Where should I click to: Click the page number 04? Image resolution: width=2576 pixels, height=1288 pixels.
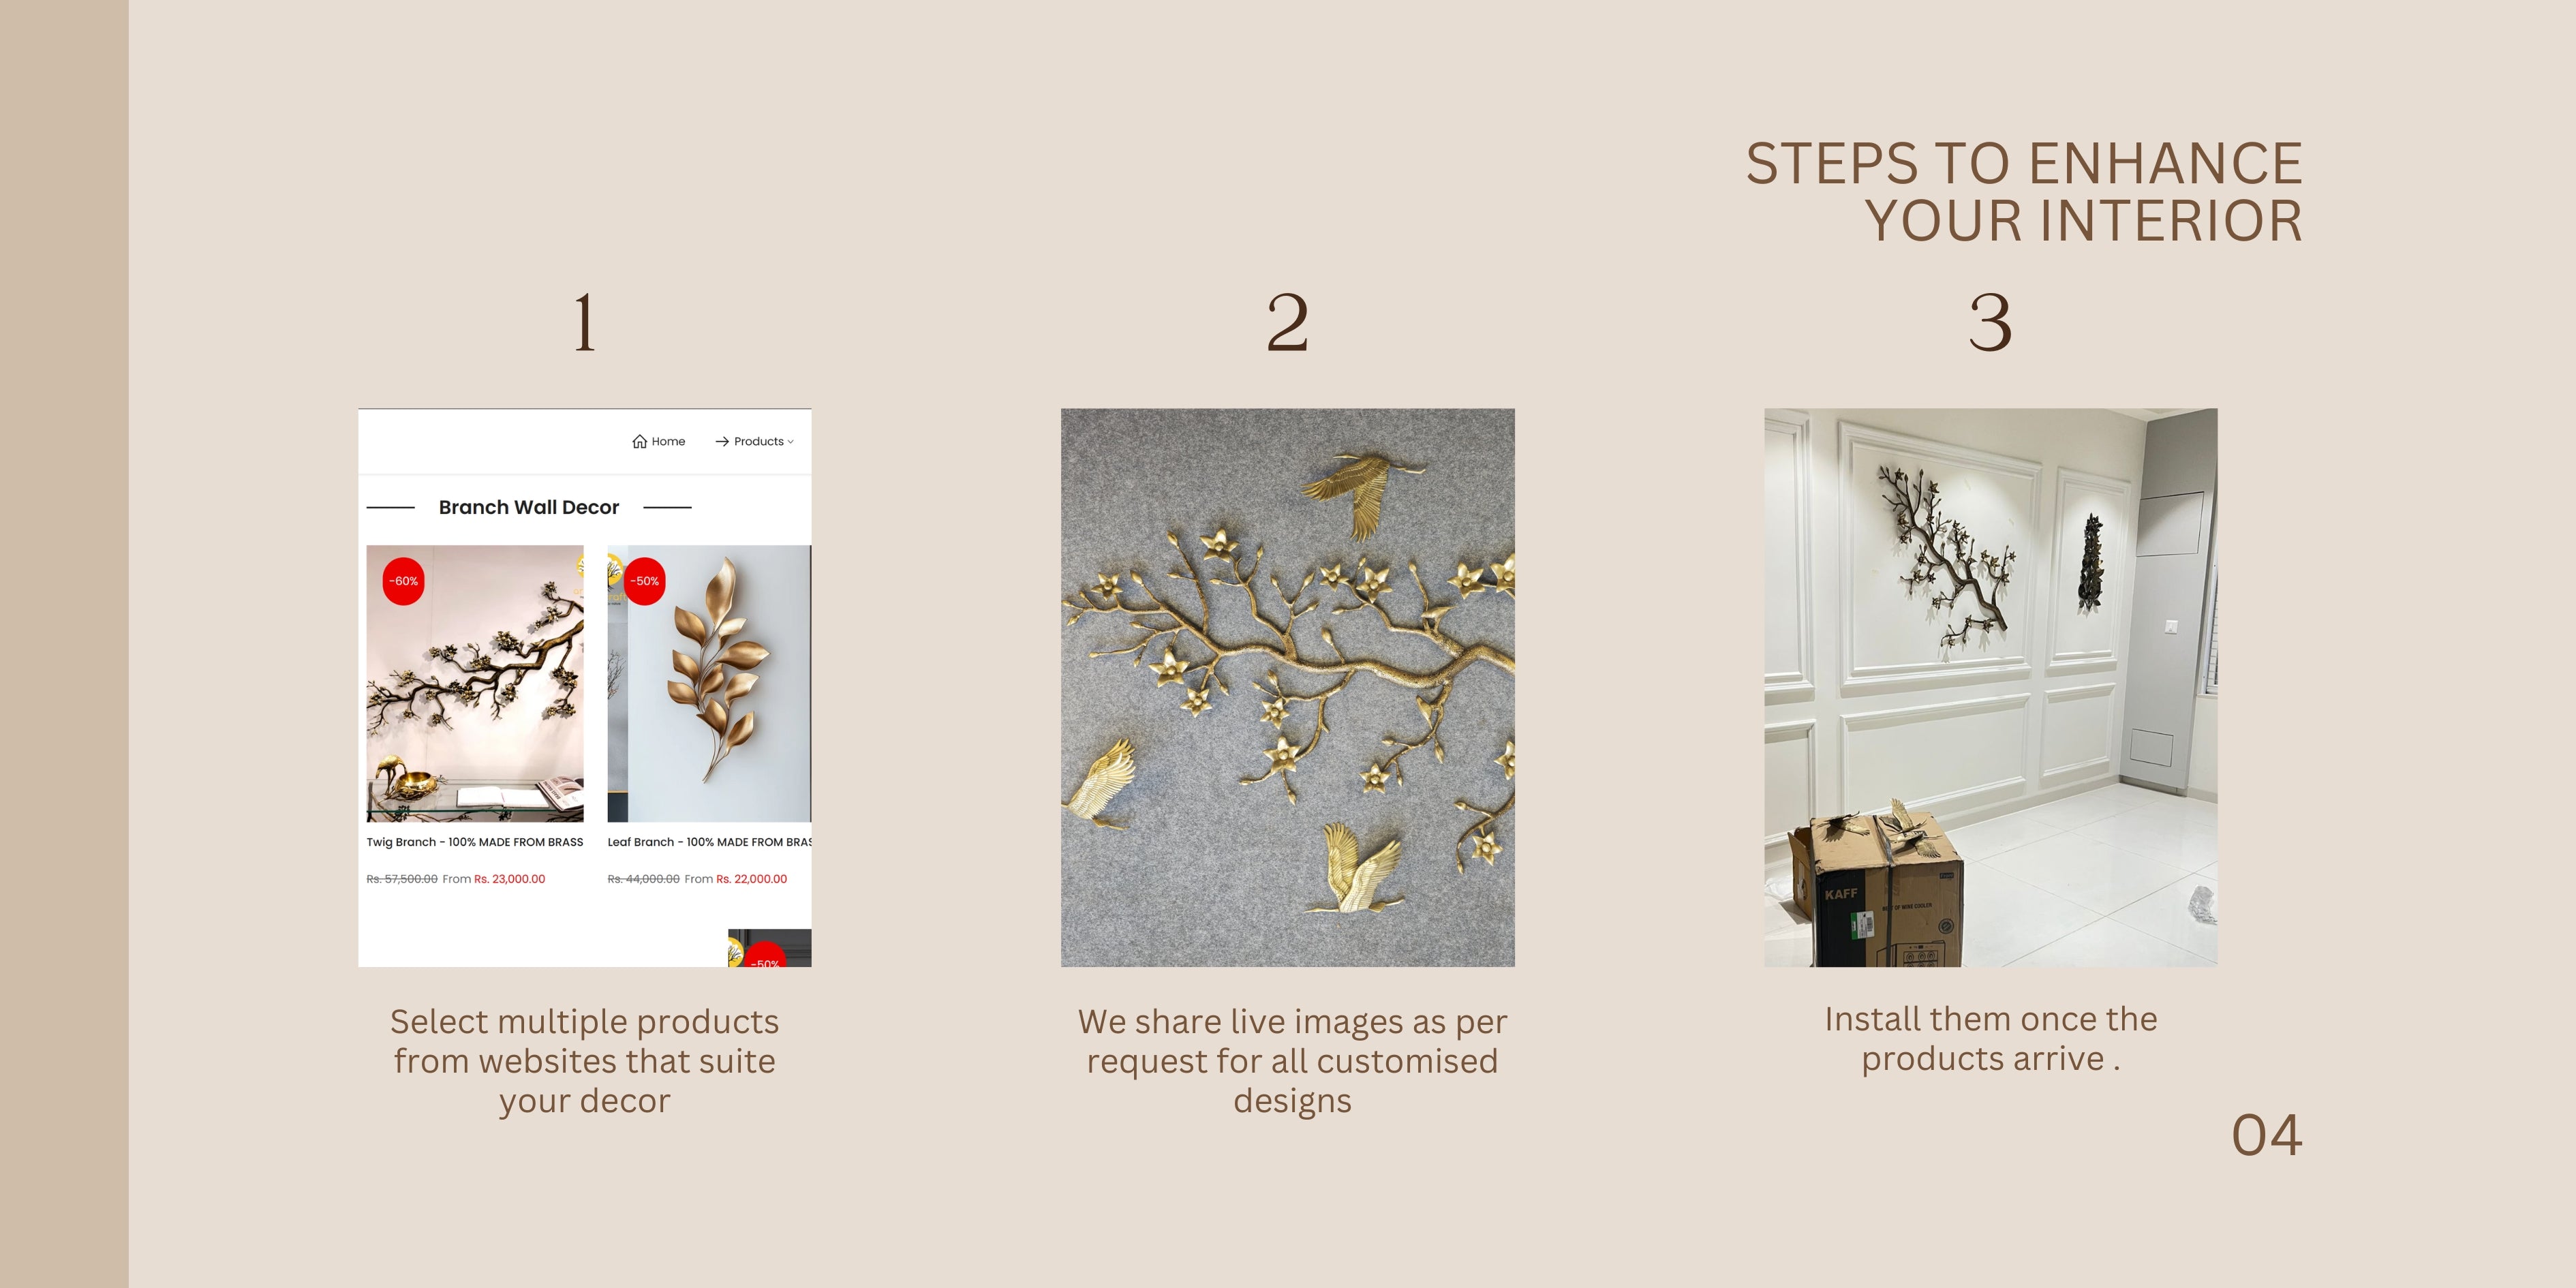[2267, 1135]
